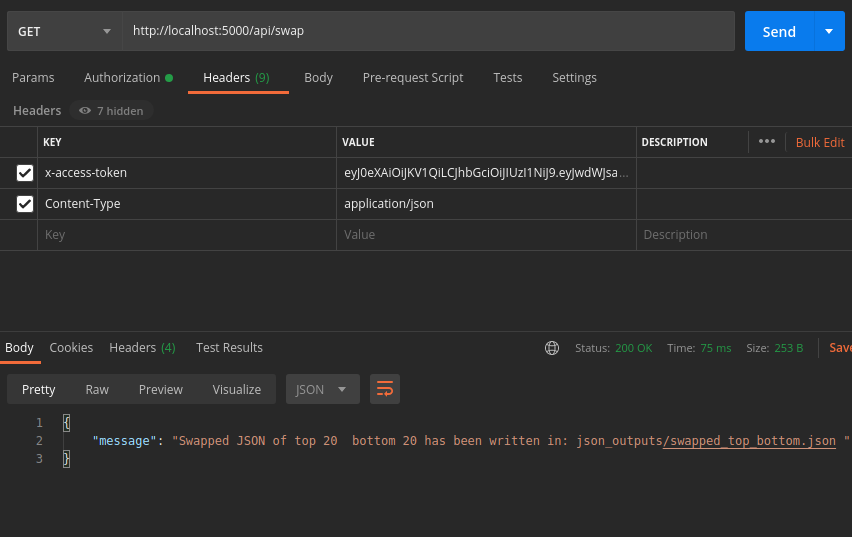This screenshot has height=537, width=852.
Task: Select the Content-Type key cell
Action: coord(187,204)
